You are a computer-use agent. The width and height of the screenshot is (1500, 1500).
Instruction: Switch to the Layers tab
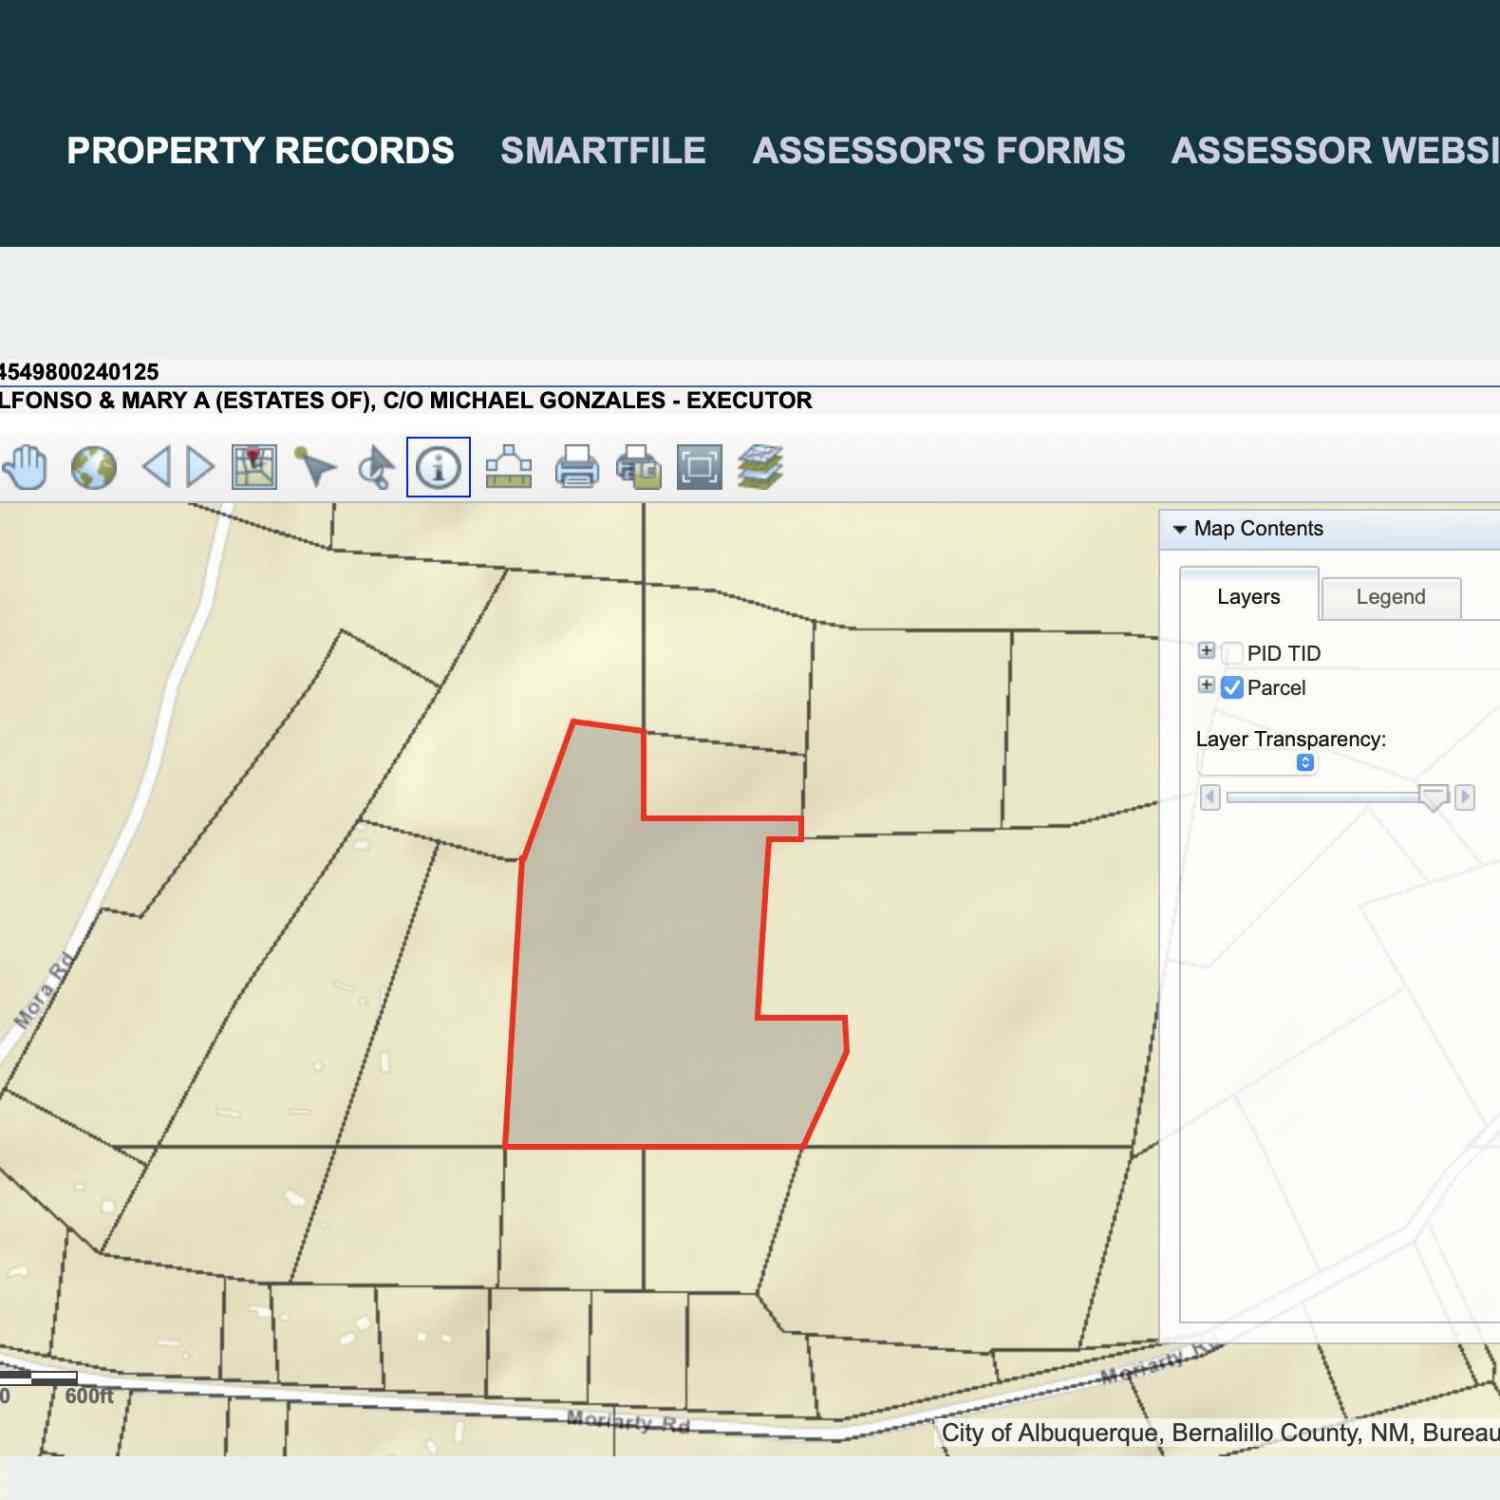point(1249,597)
